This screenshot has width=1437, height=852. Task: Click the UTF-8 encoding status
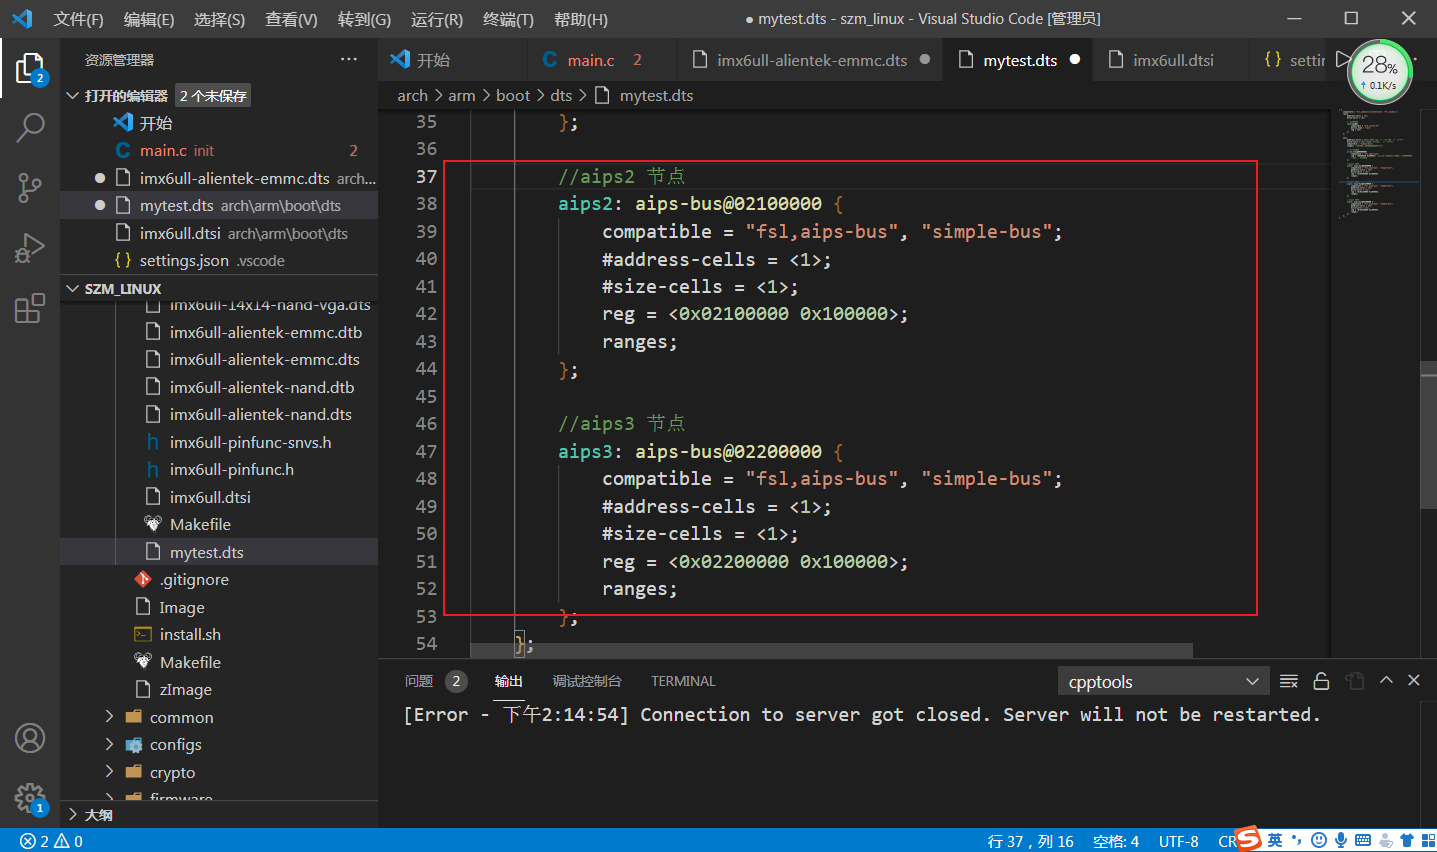pos(1178,841)
